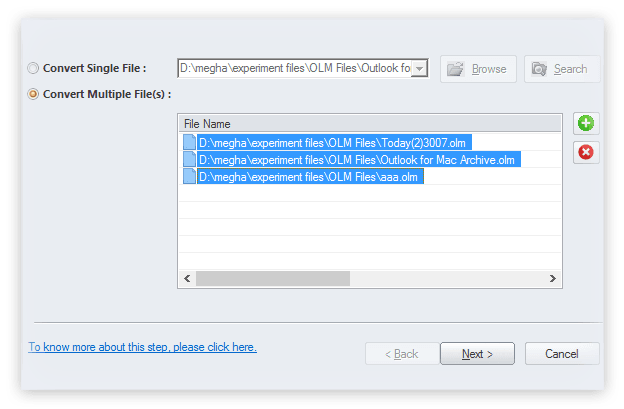Click file icon beside Today(2)3007.olm

point(189,142)
